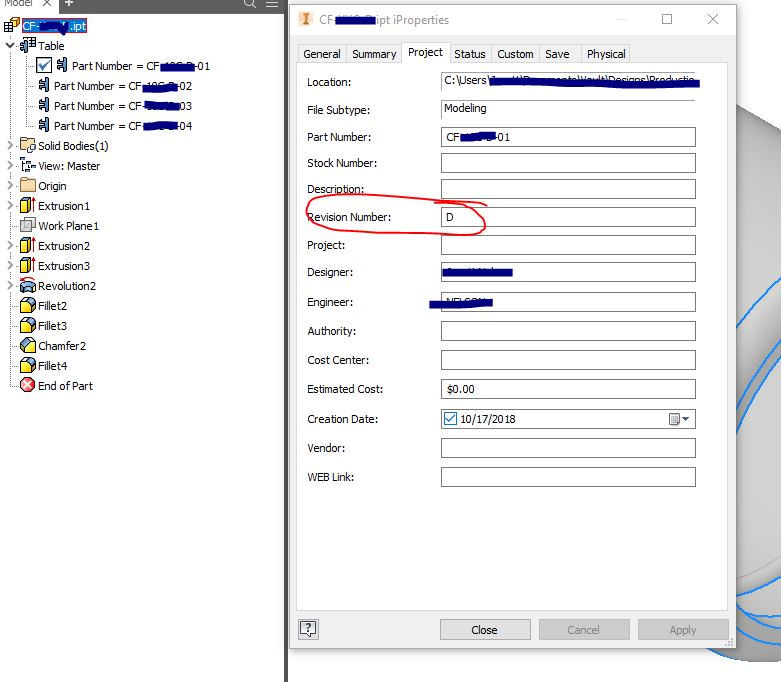Click the Close button in iProperties
781x682 pixels.
[485, 630]
